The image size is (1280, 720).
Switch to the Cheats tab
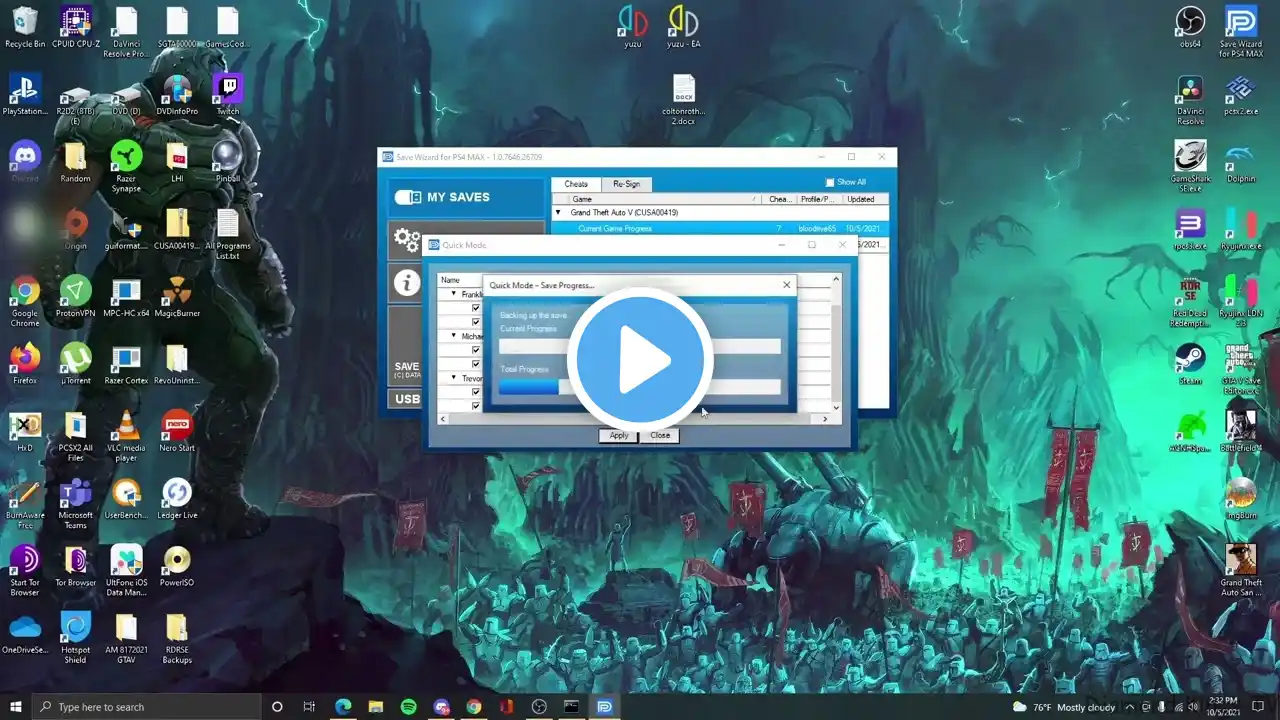pyautogui.click(x=576, y=184)
